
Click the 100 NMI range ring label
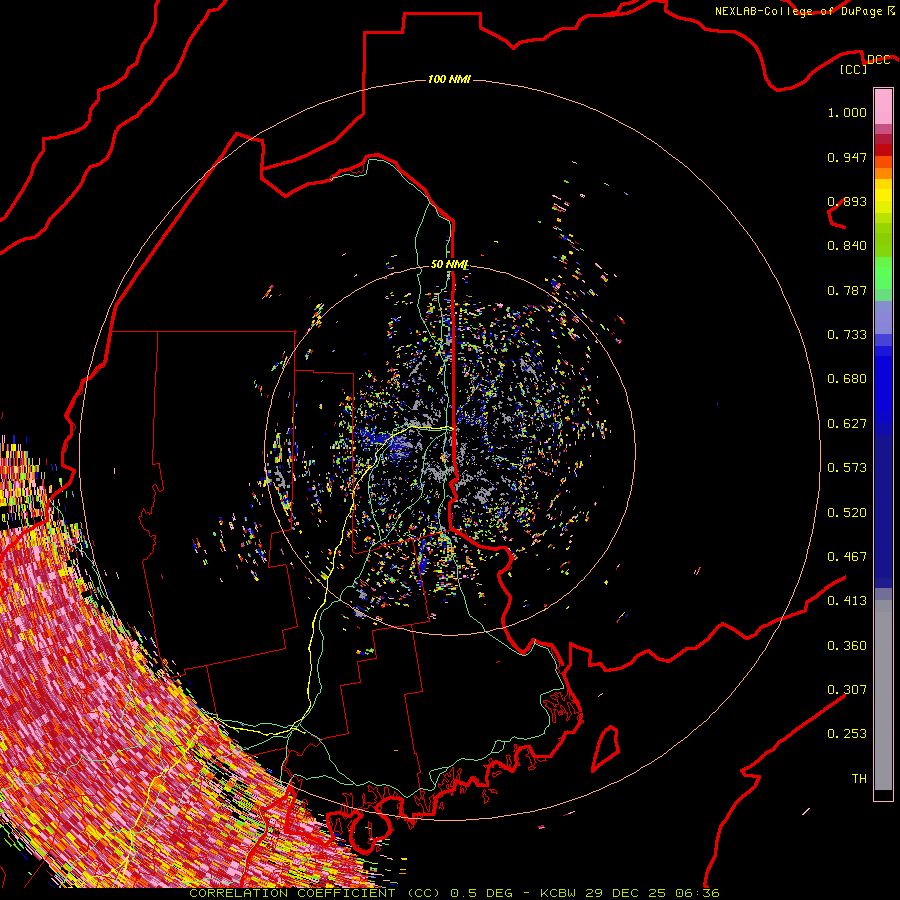point(449,79)
